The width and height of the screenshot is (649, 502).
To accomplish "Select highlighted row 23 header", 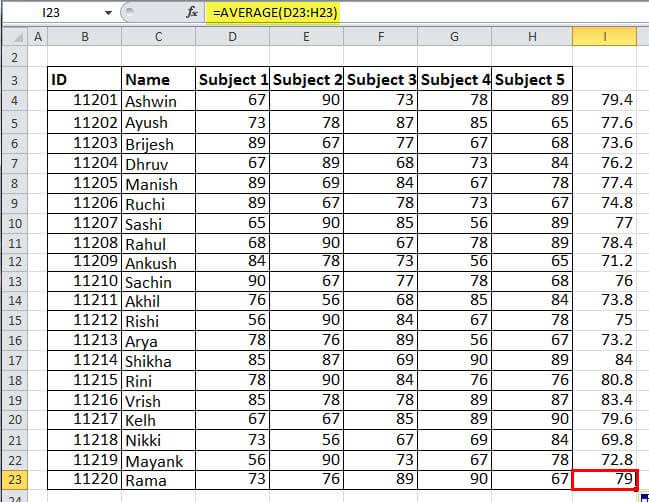I will pyautogui.click(x=15, y=479).
